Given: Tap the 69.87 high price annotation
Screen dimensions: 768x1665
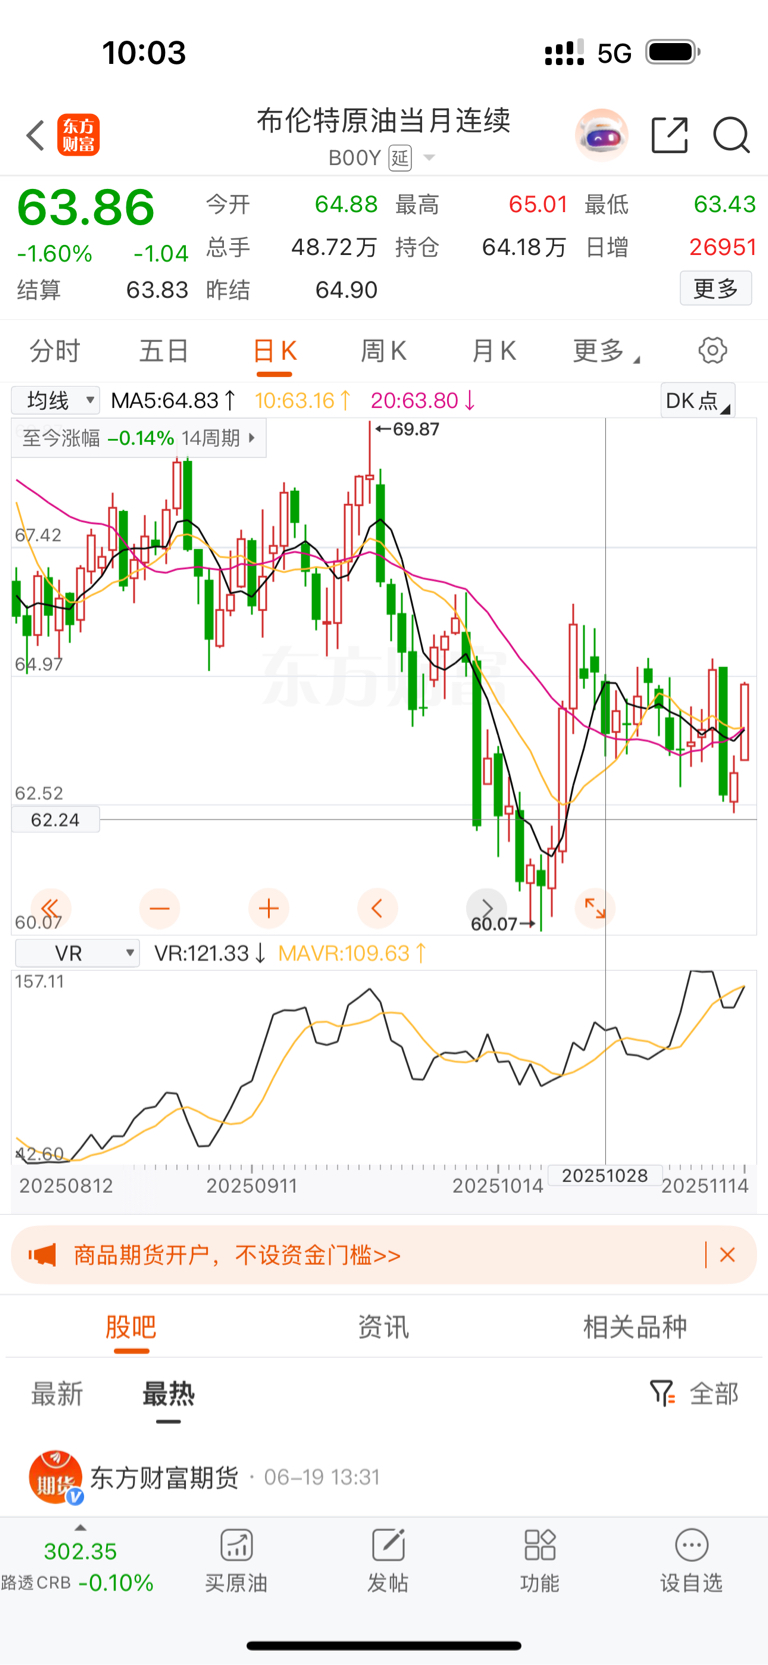Looking at the screenshot, I should (x=407, y=429).
